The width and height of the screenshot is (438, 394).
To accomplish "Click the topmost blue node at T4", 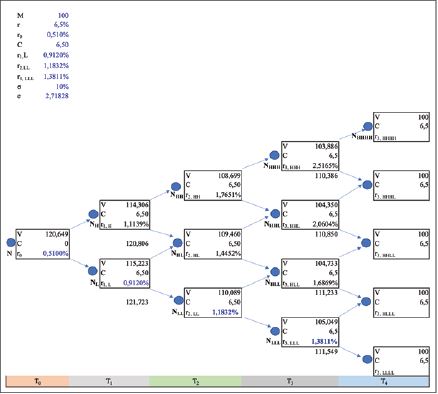I will coord(368,126).
